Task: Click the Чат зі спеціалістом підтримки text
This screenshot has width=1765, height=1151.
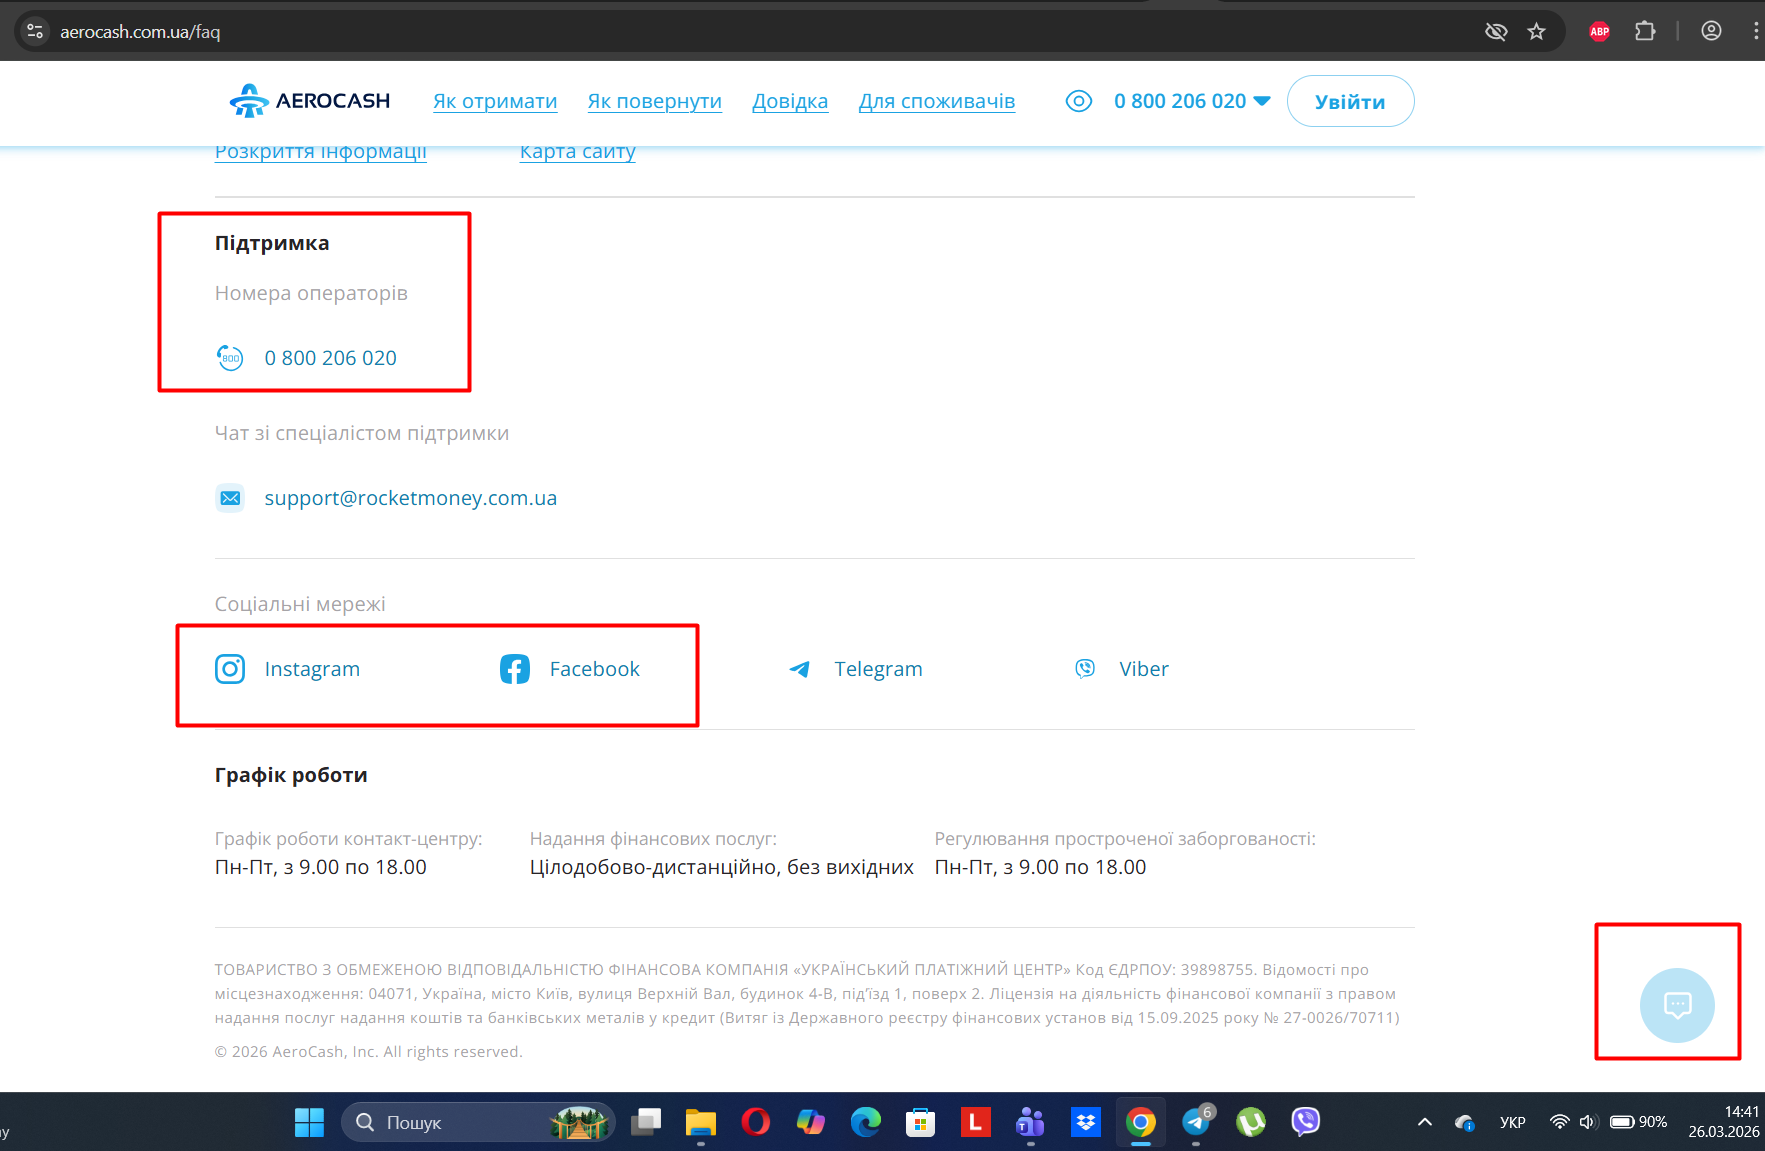Action: 362,433
